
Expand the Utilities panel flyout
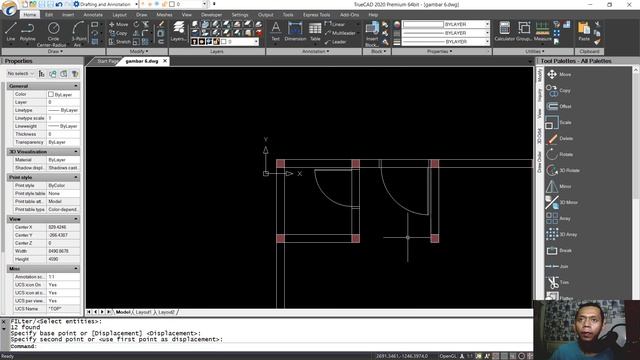(x=534, y=51)
